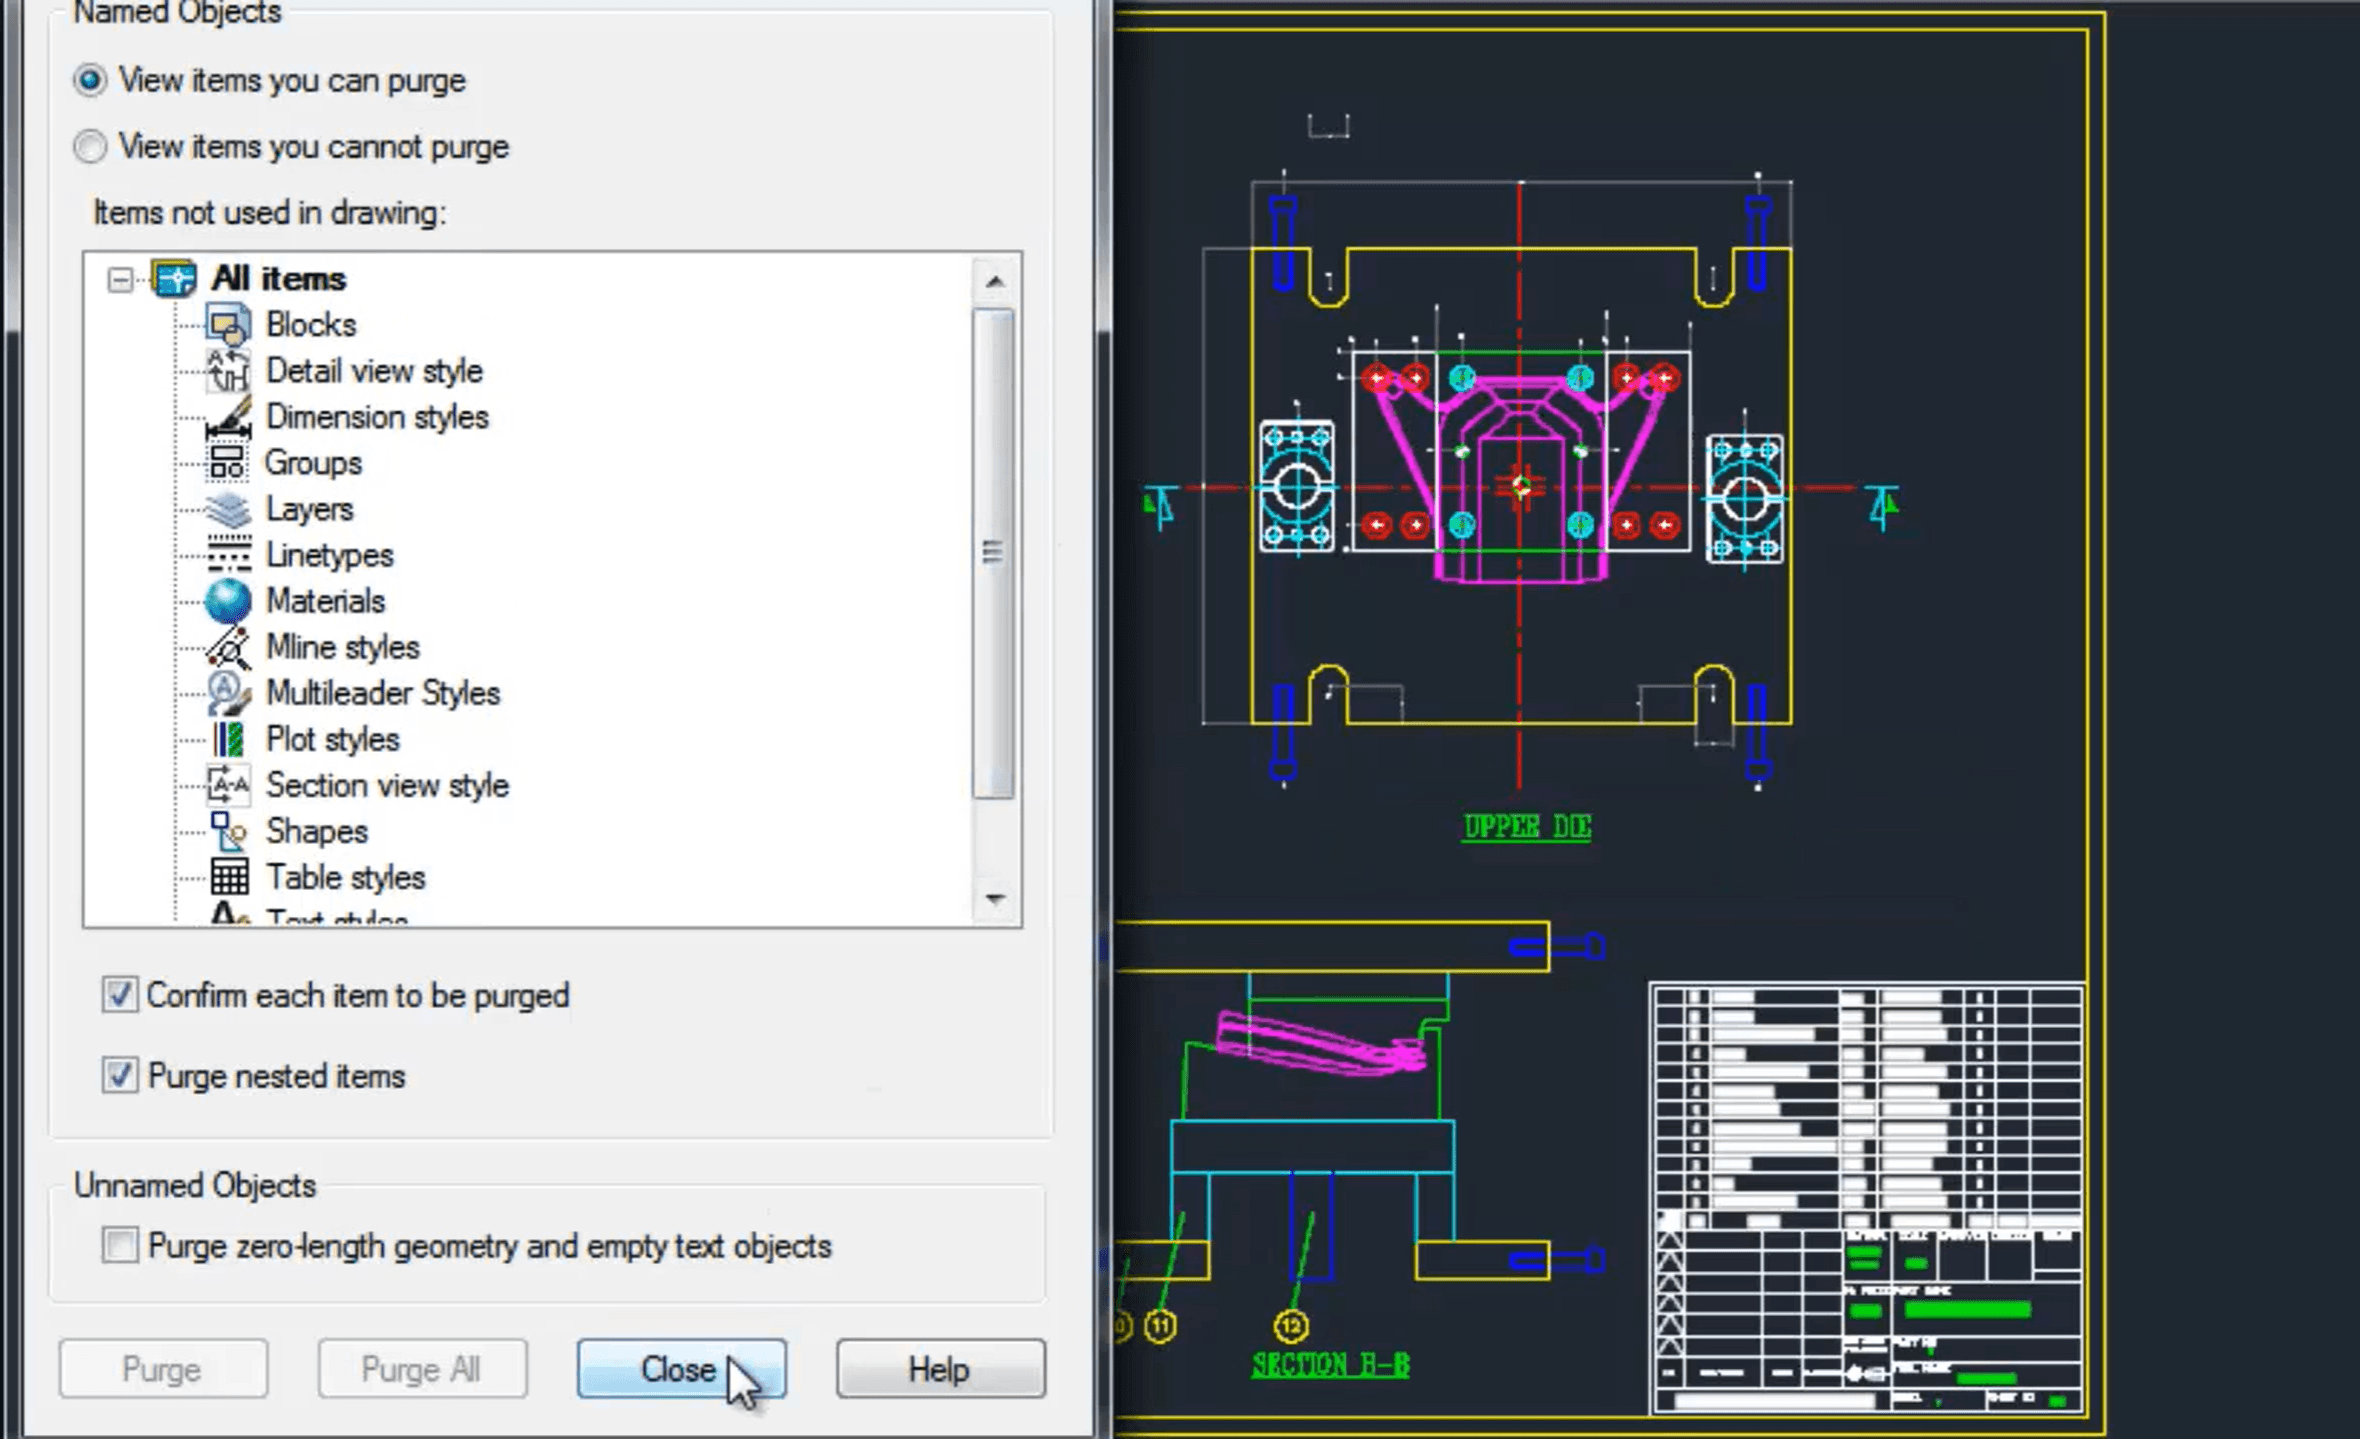Select the Multileader Styles icon
Screen dimensions: 2360x1439
228,693
